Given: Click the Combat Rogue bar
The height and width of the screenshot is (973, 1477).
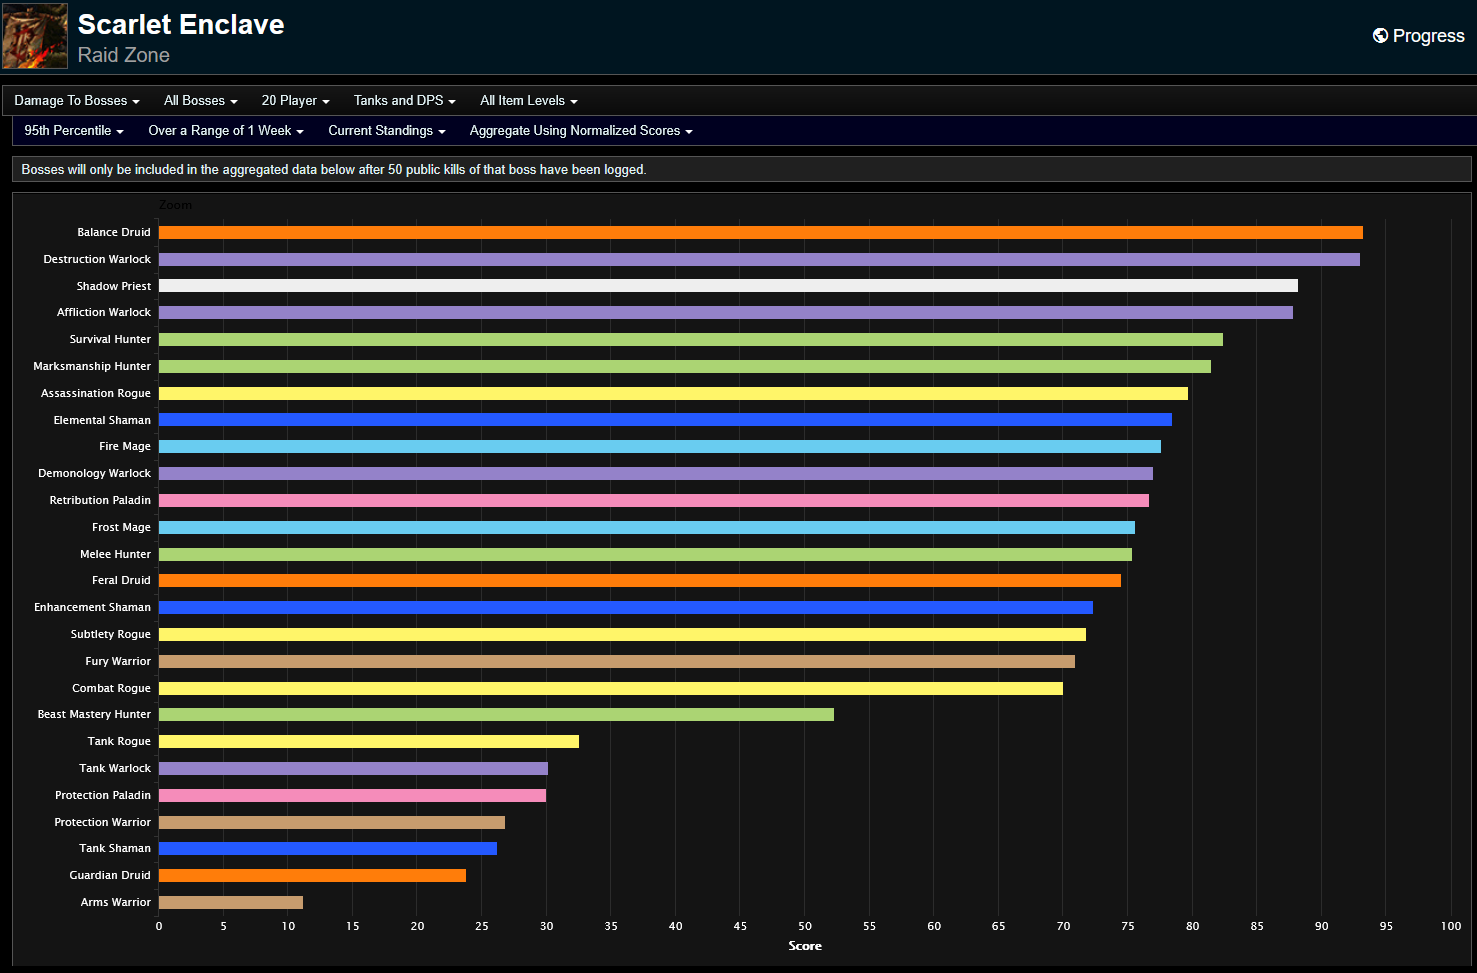Looking at the screenshot, I should (x=611, y=688).
